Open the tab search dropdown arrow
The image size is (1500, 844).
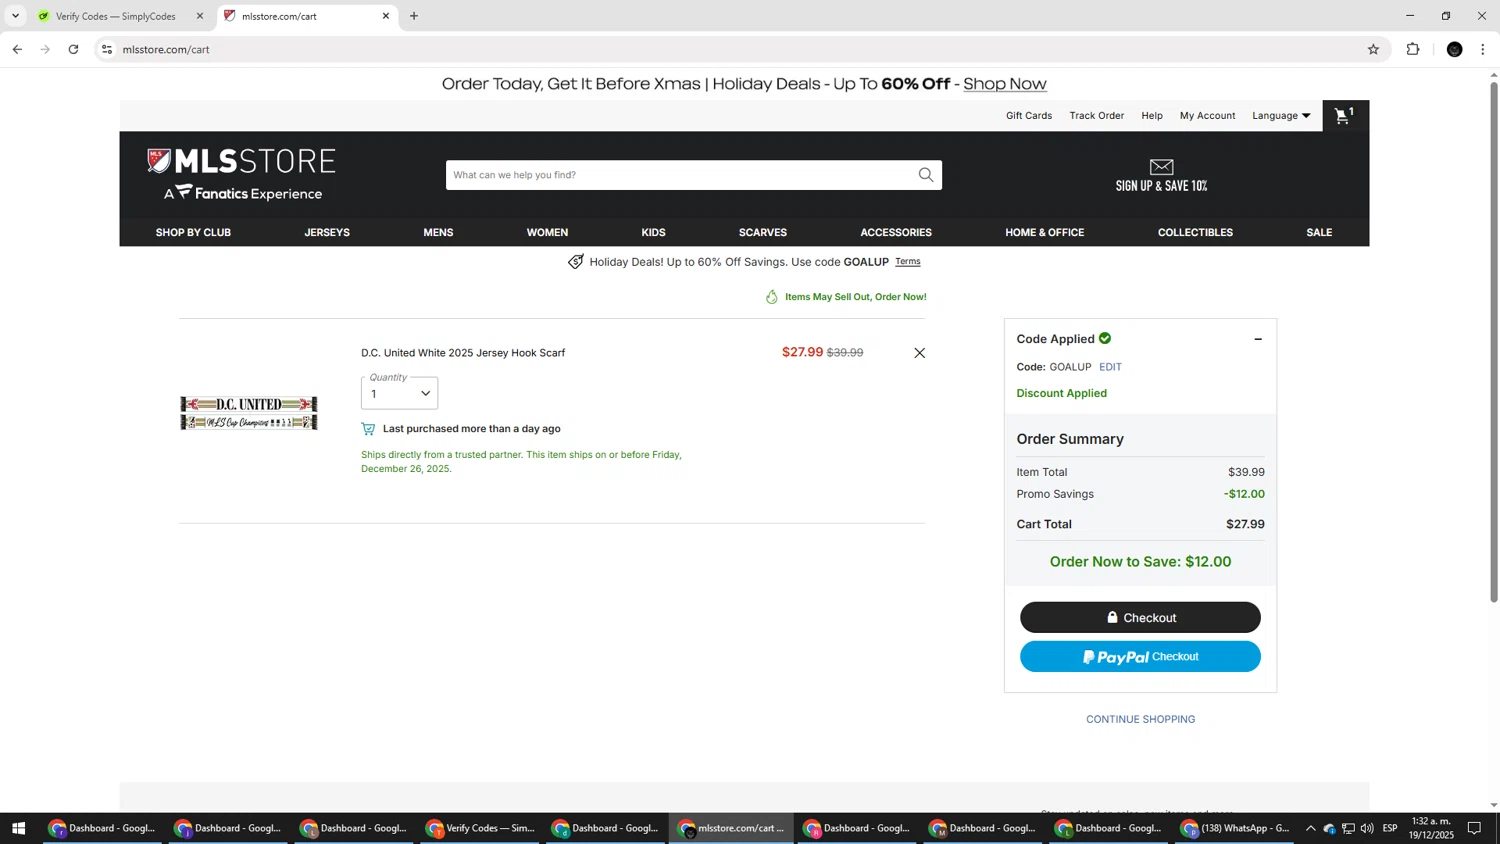(x=15, y=16)
